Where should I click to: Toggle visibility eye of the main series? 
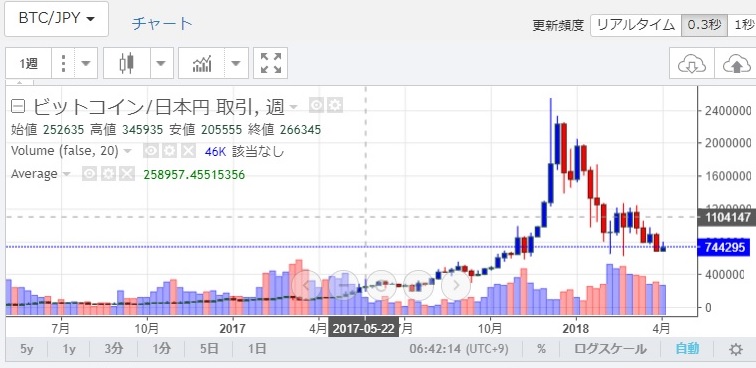tap(316, 106)
